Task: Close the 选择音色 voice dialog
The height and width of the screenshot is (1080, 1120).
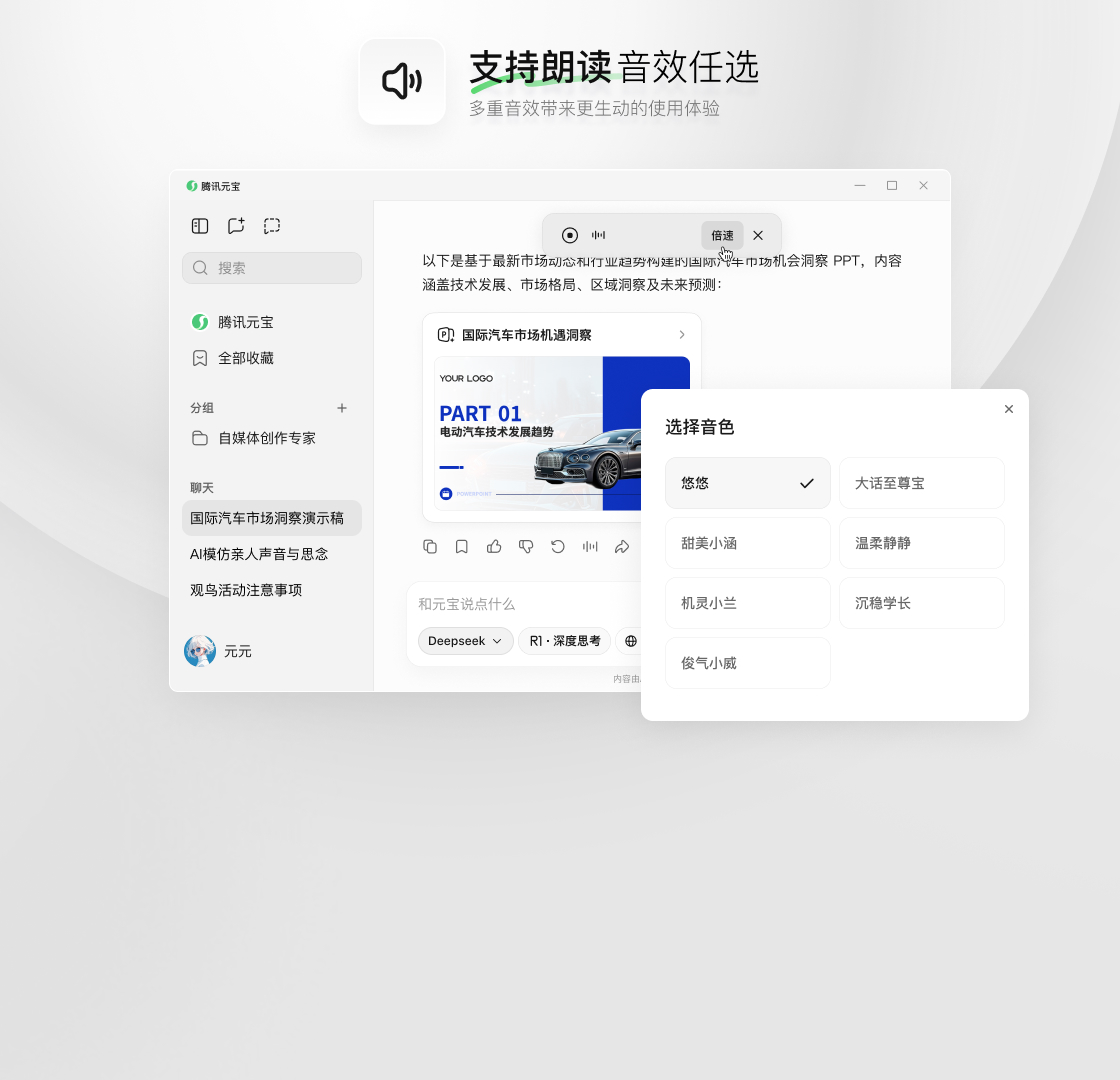Action: coord(1008,409)
